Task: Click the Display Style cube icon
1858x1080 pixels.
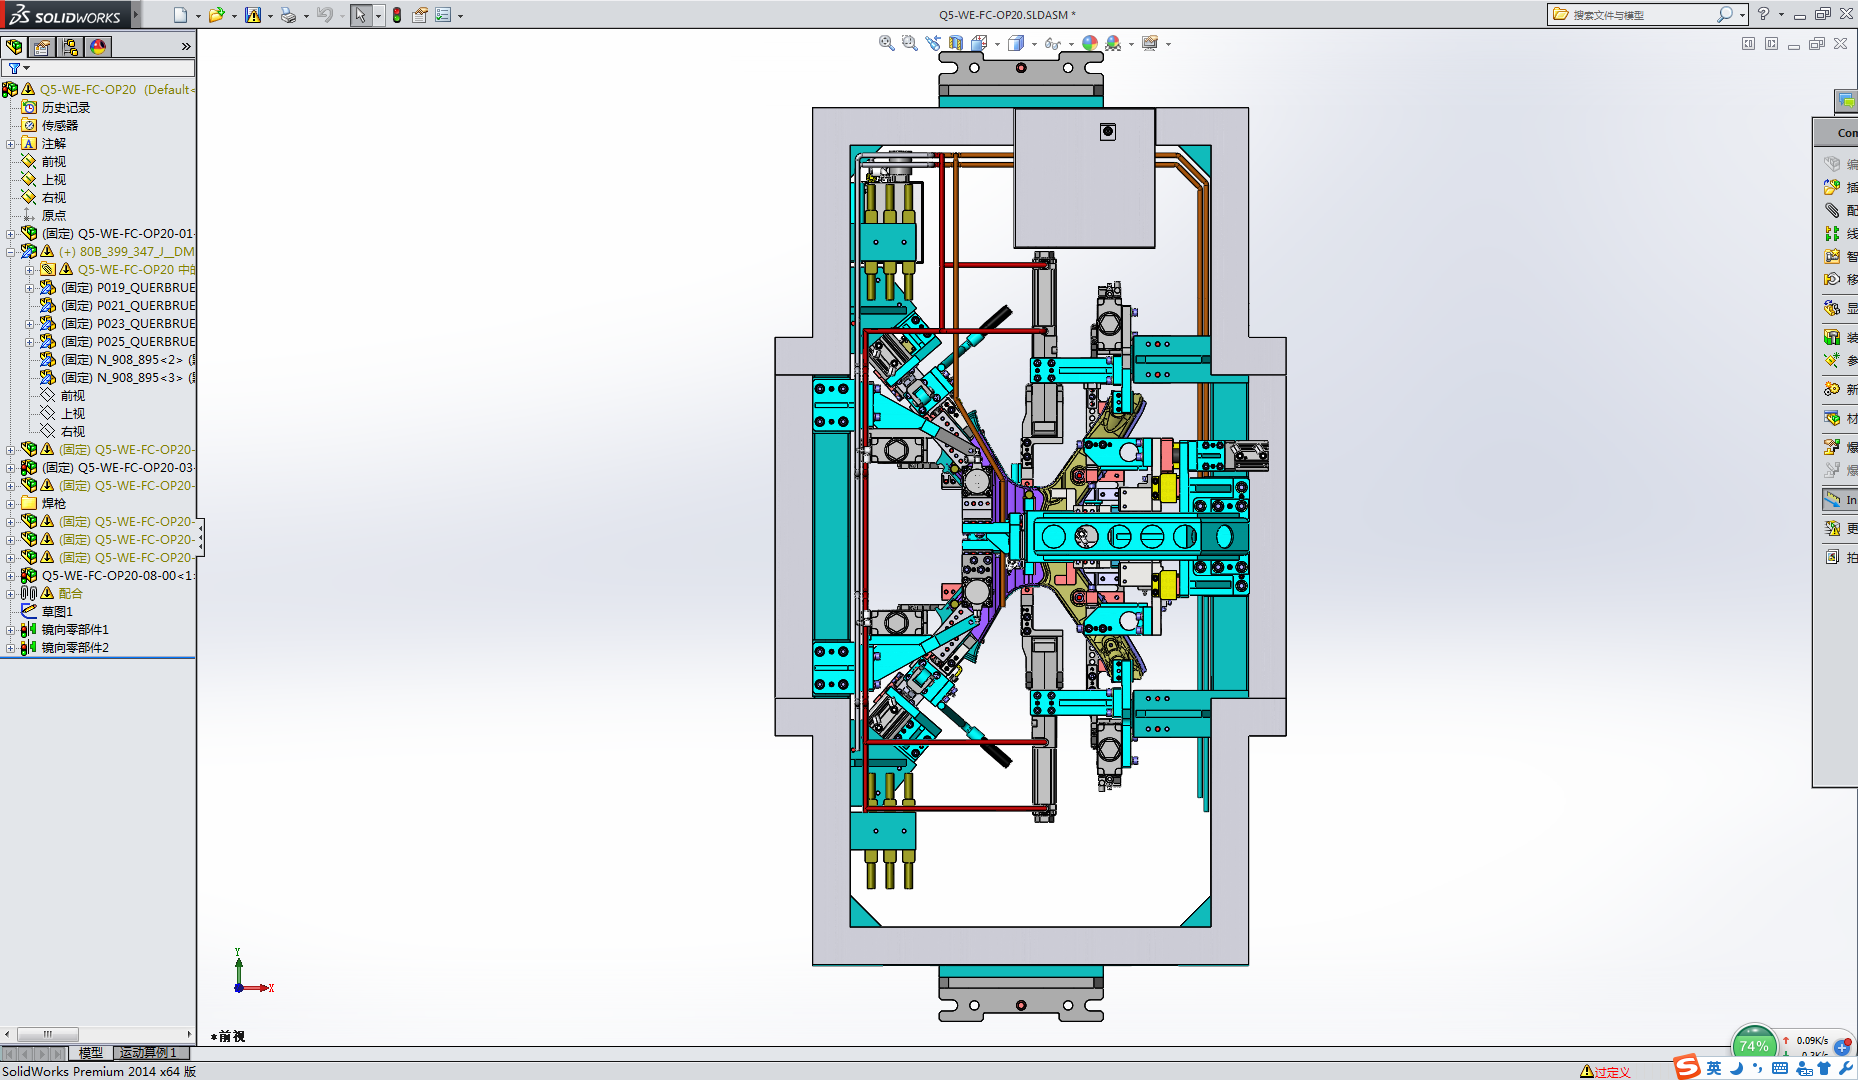Action: click(x=1016, y=43)
